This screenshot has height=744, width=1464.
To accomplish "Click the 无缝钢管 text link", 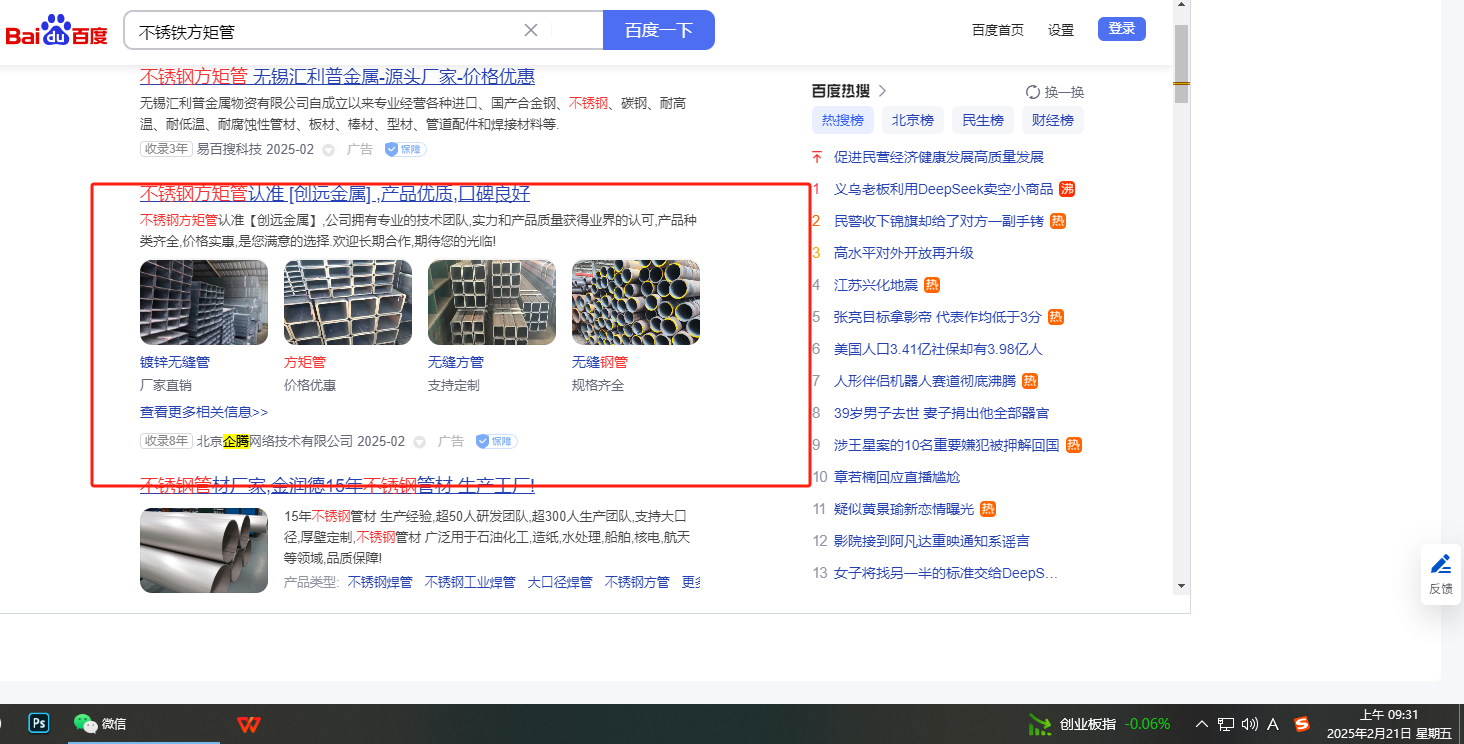I will (600, 362).
